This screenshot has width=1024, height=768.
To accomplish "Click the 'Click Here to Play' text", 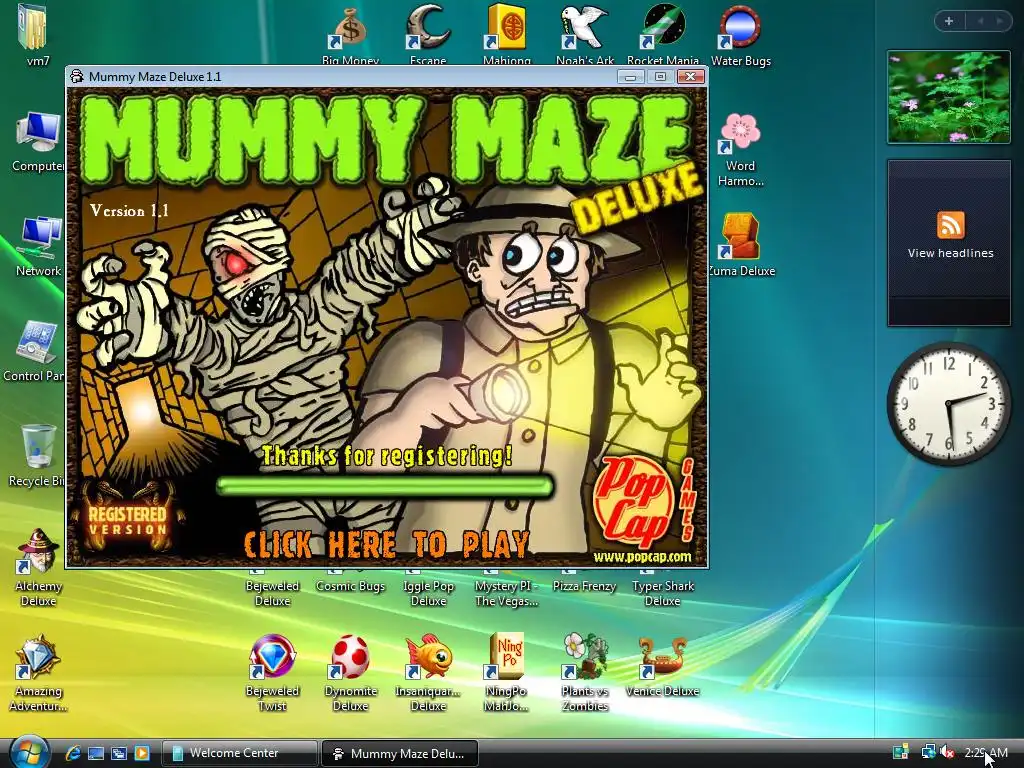I will (x=387, y=543).
